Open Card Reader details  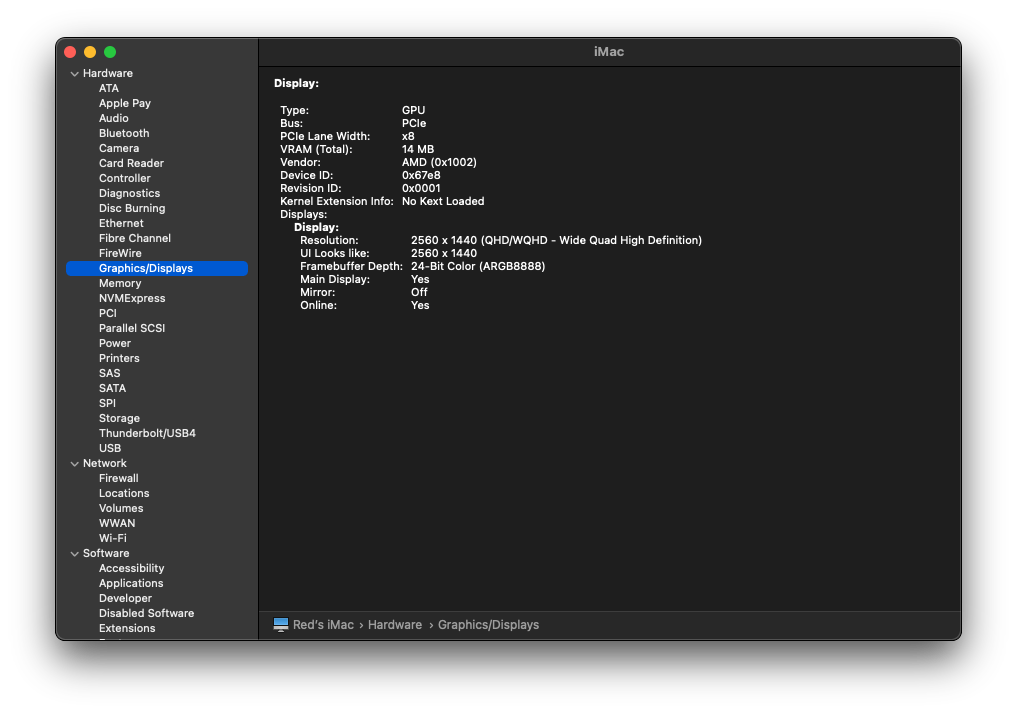131,163
